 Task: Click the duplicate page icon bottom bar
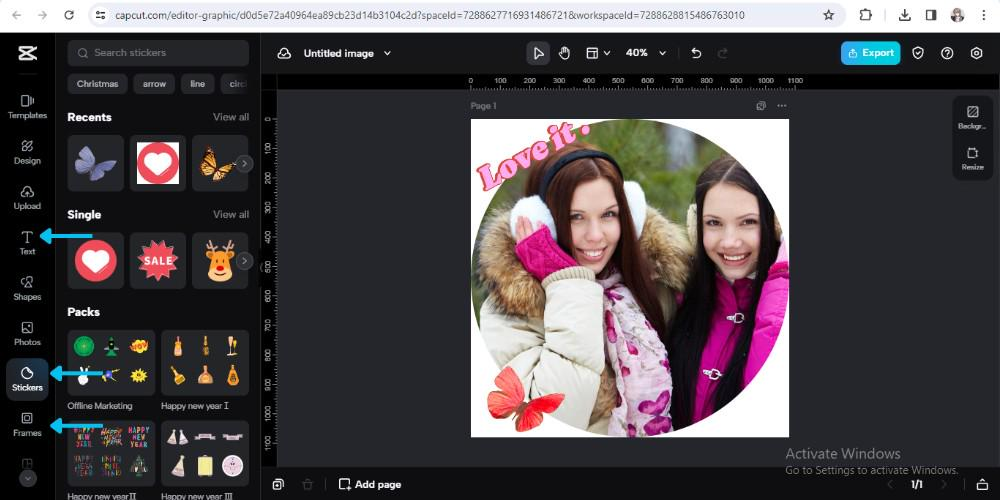(278, 485)
